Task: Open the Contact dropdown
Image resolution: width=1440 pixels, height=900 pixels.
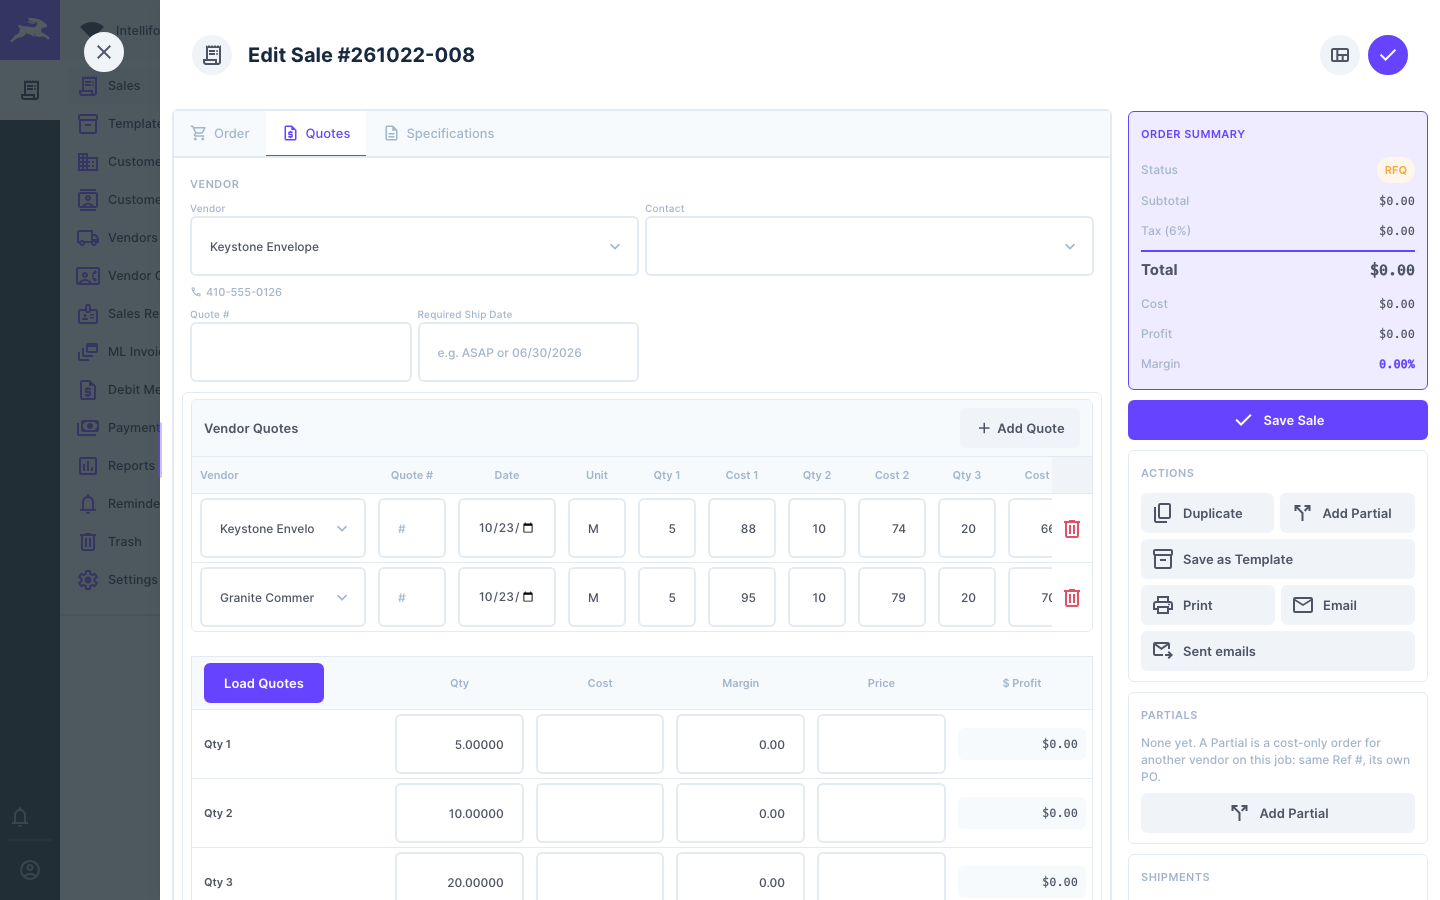Action: pos(869,246)
